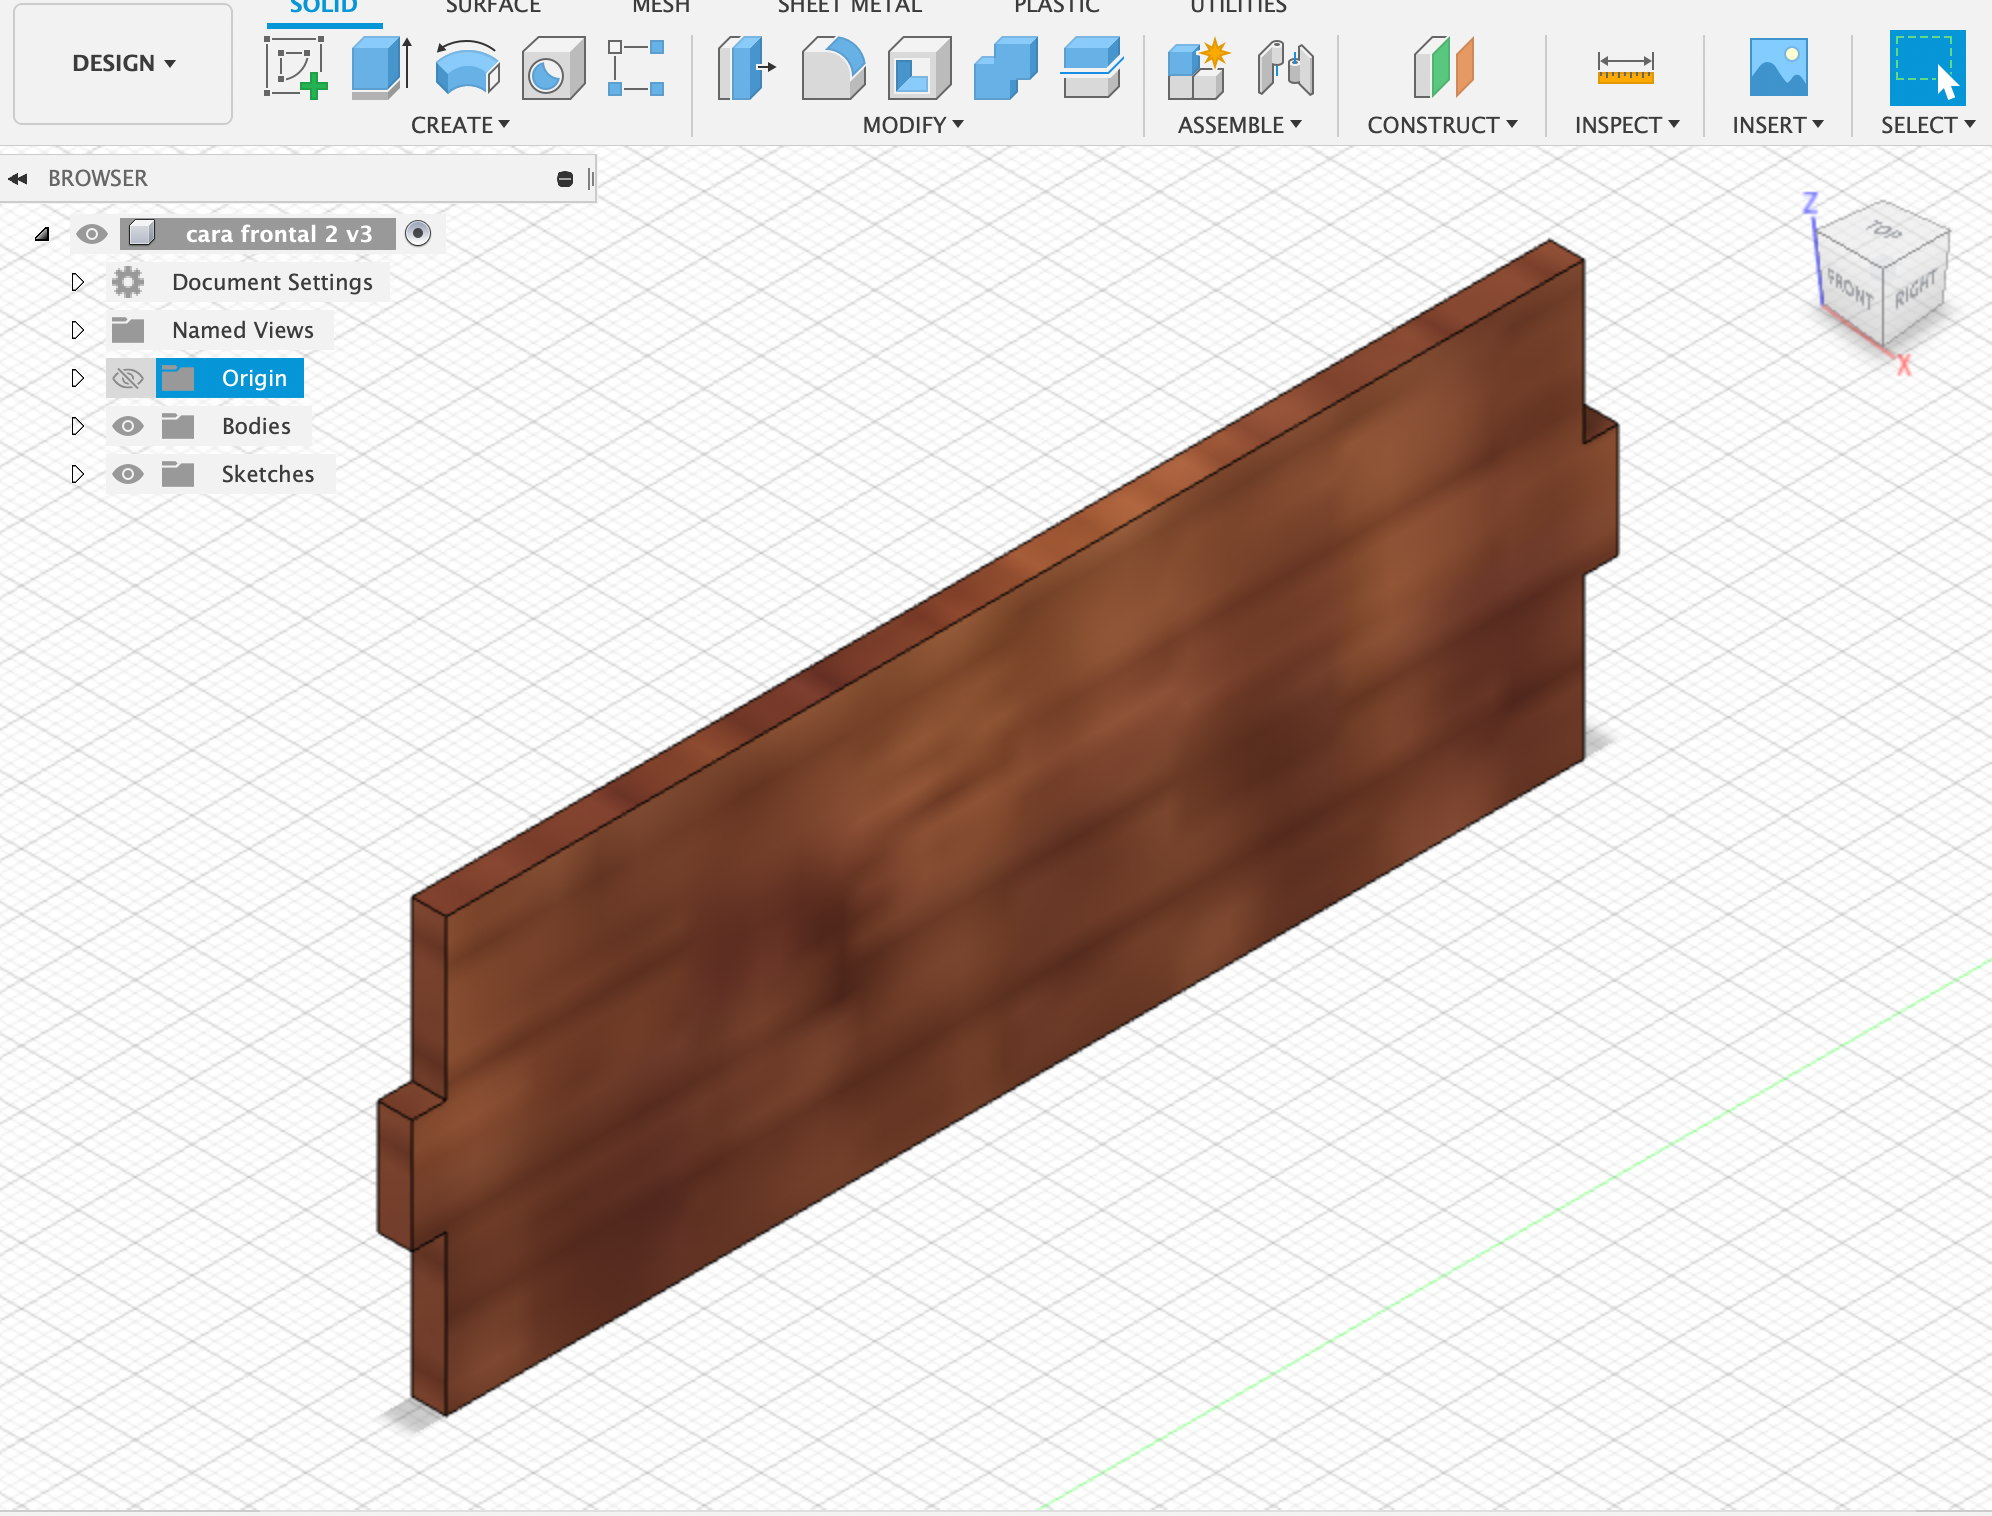The image size is (1992, 1516).
Task: Select the Joint tool icon
Action: tap(1285, 68)
